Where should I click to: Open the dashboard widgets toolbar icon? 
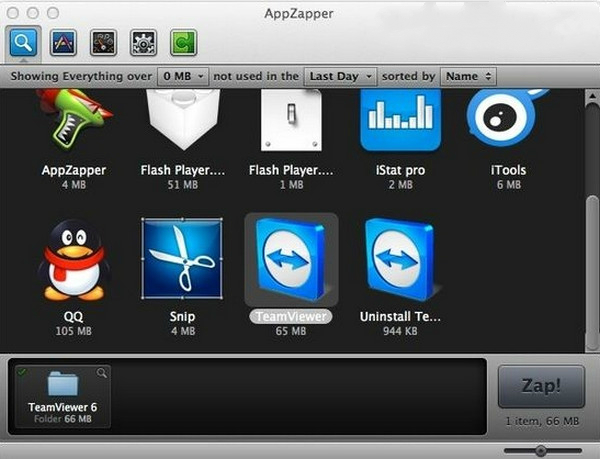103,42
